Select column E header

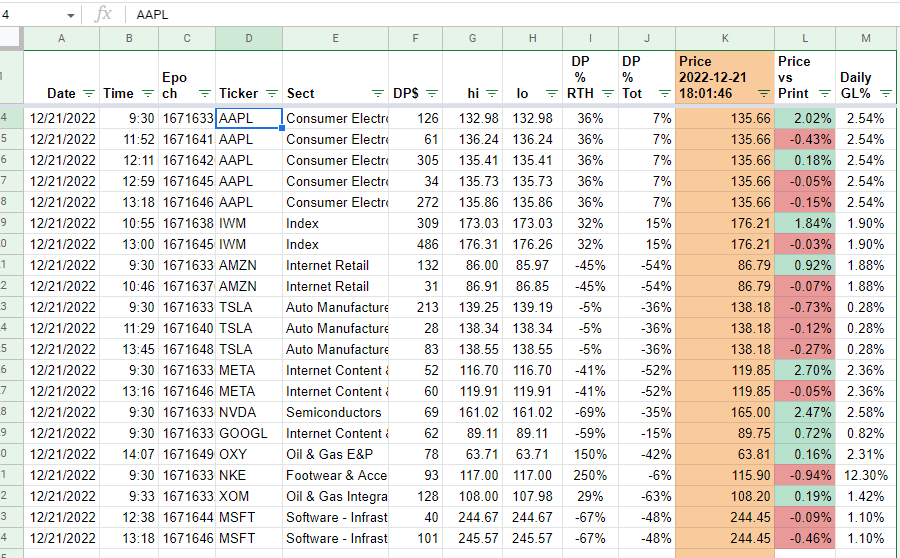pos(335,38)
